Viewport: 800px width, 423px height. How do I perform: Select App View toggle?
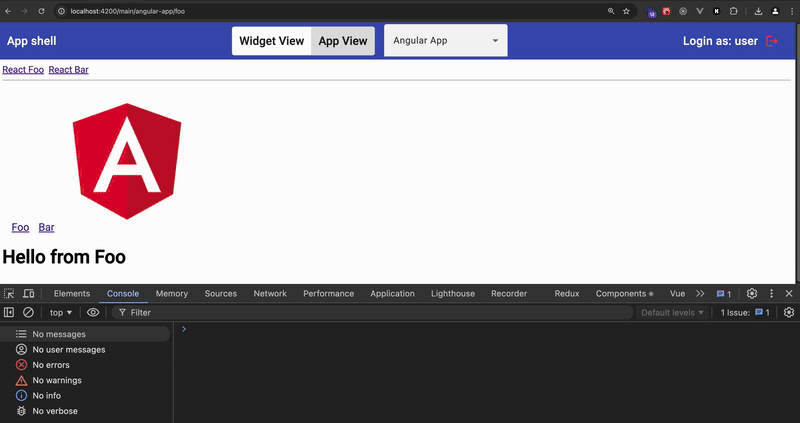click(343, 41)
